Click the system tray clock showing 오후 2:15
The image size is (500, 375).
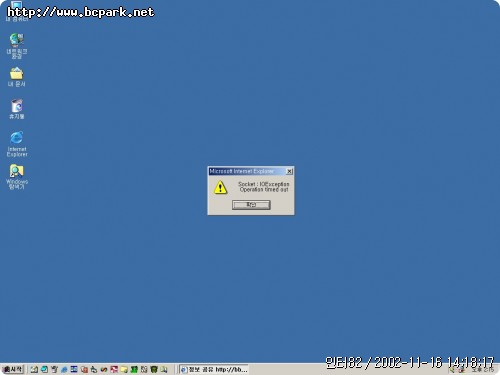(x=483, y=370)
